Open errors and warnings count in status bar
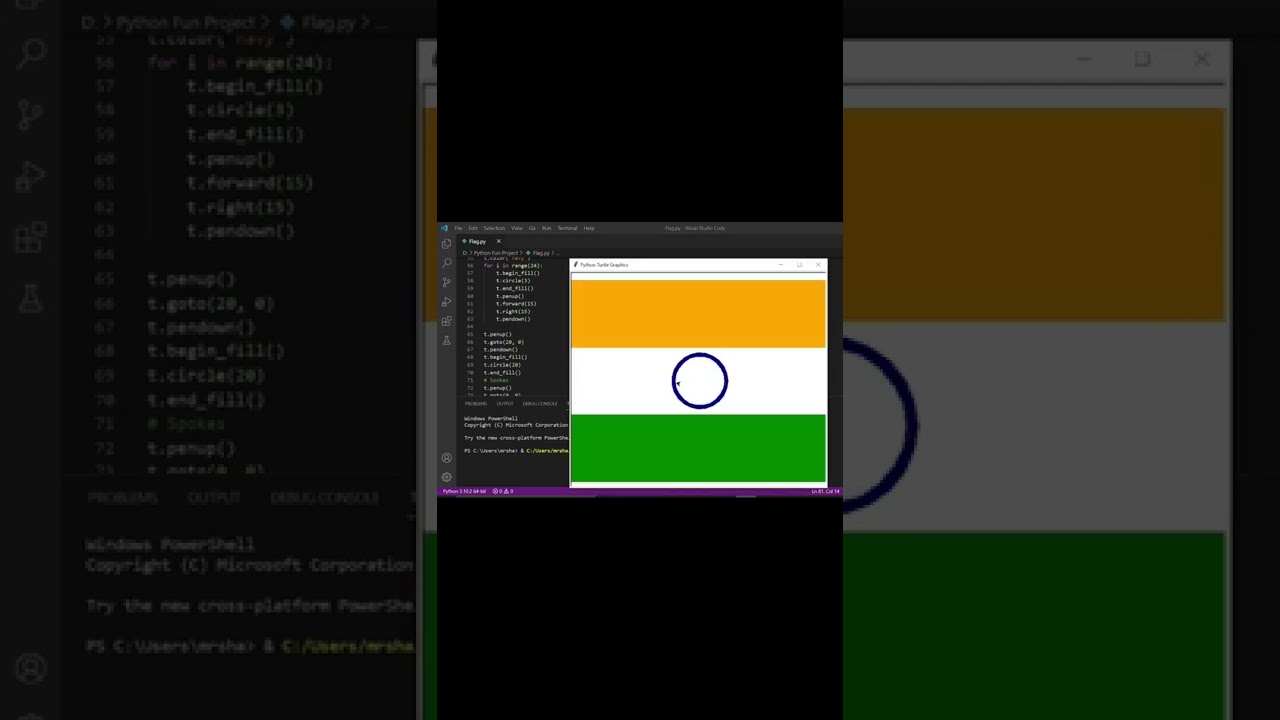1280x720 pixels. click(x=503, y=491)
